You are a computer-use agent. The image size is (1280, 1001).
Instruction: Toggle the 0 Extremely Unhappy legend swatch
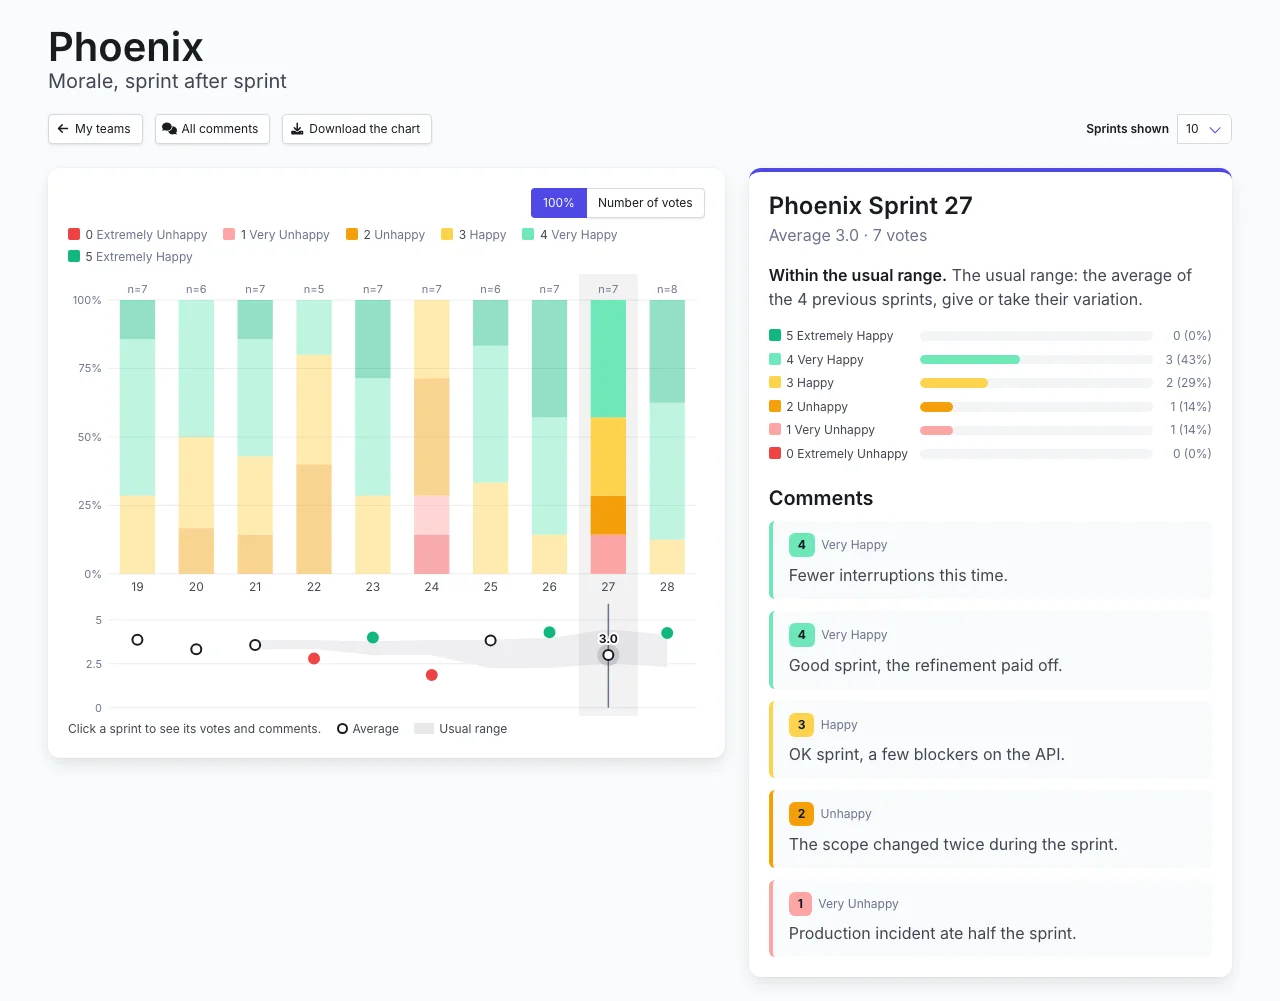[x=74, y=234]
